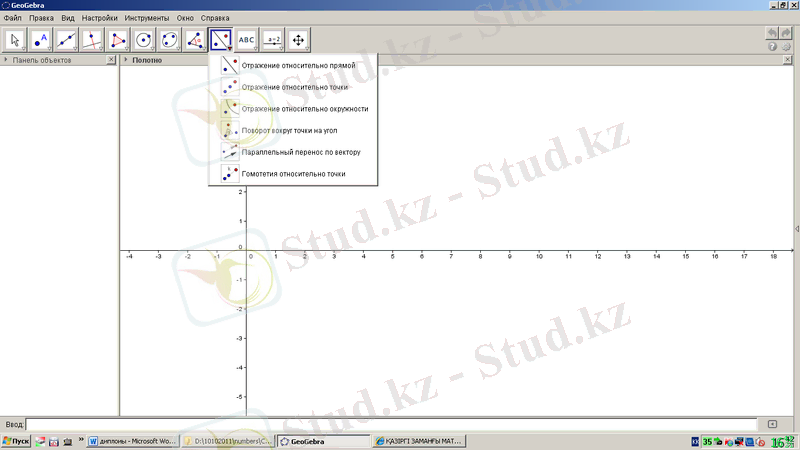The image size is (800, 450).
Task: Select the Ellipse conic tool
Action: (x=169, y=40)
